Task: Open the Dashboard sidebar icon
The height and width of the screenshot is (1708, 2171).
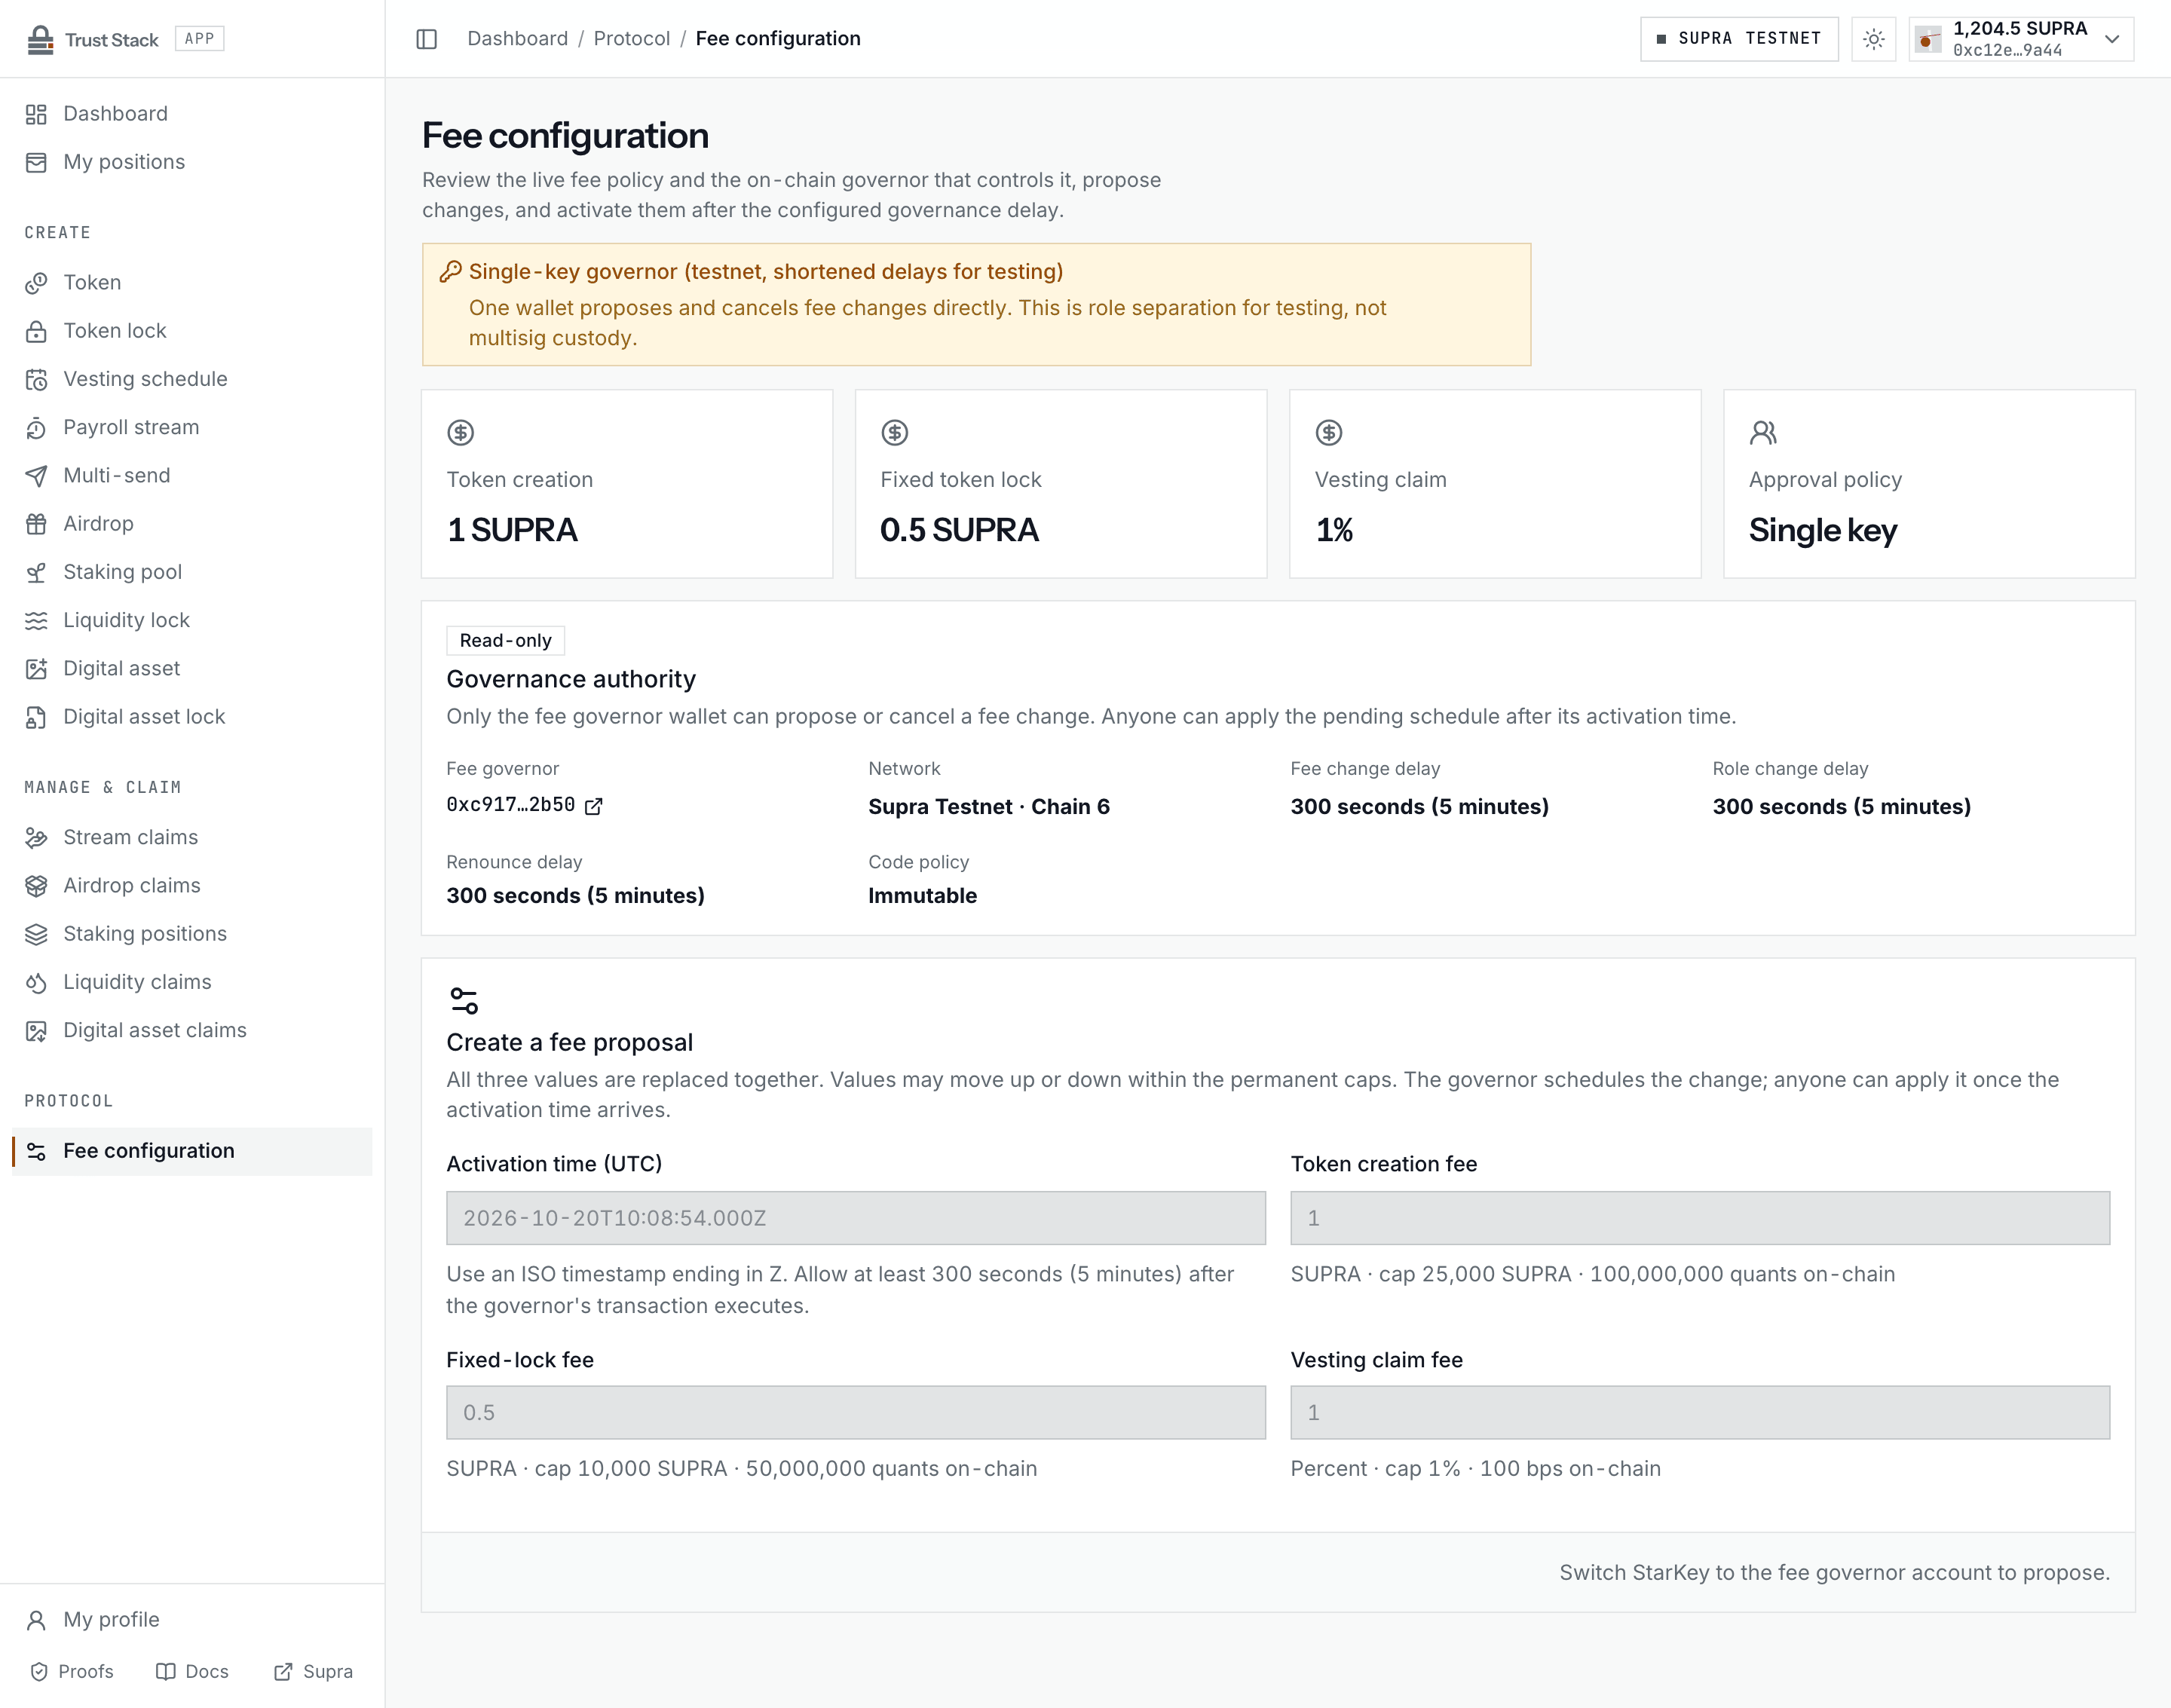Action: pos(36,114)
